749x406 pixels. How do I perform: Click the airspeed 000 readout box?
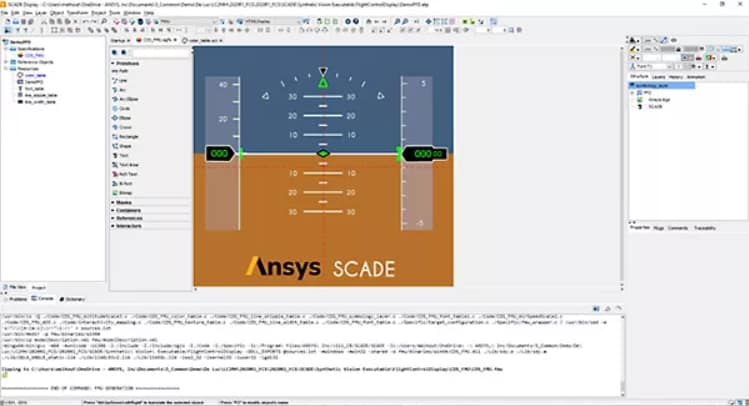point(220,154)
